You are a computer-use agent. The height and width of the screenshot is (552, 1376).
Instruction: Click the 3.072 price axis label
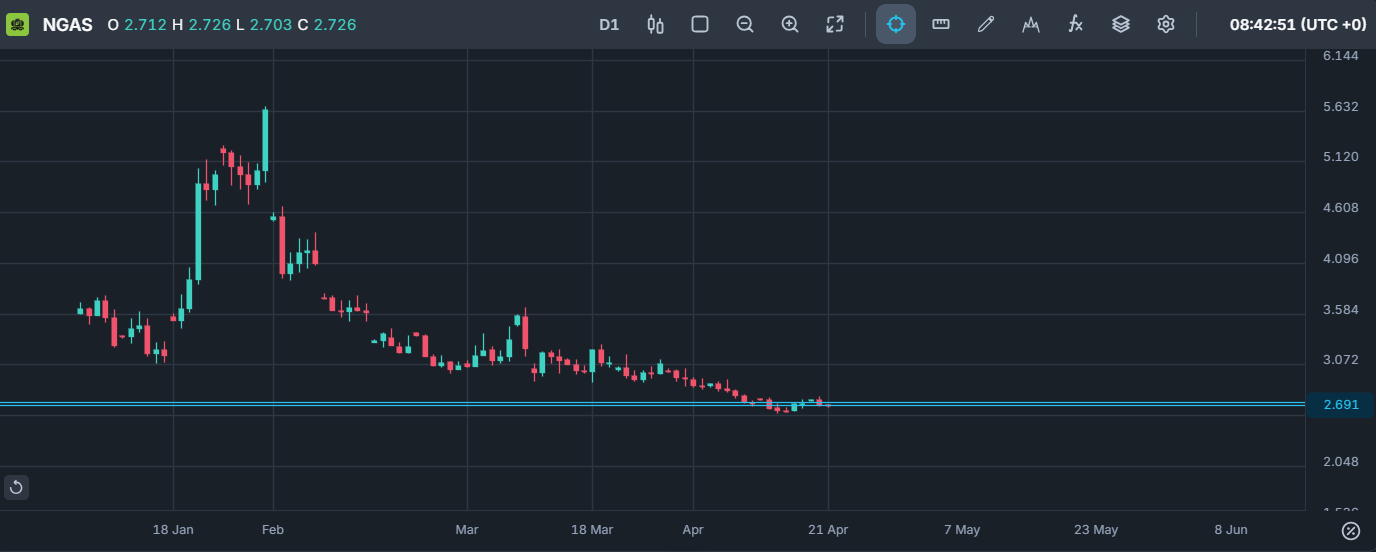[x=1341, y=359]
